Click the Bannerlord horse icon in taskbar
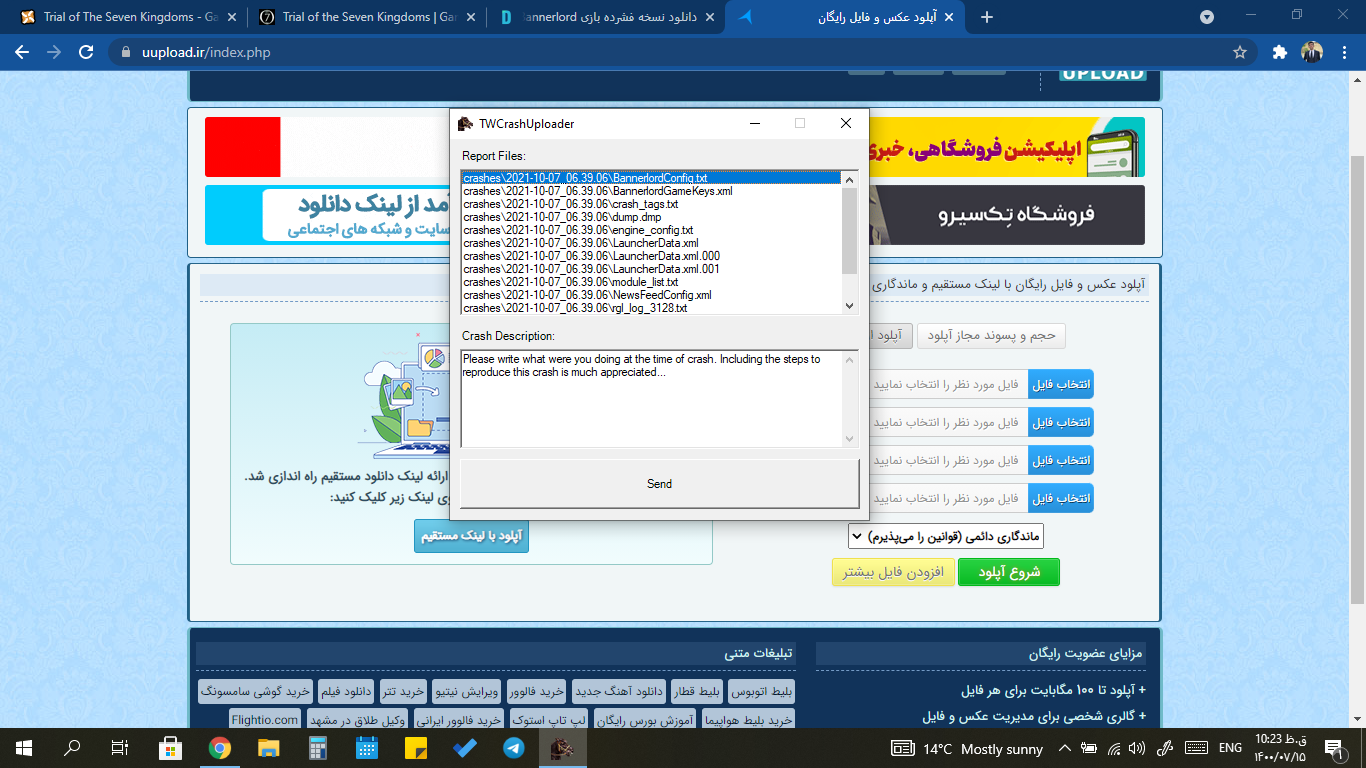1366x768 pixels. (562, 747)
